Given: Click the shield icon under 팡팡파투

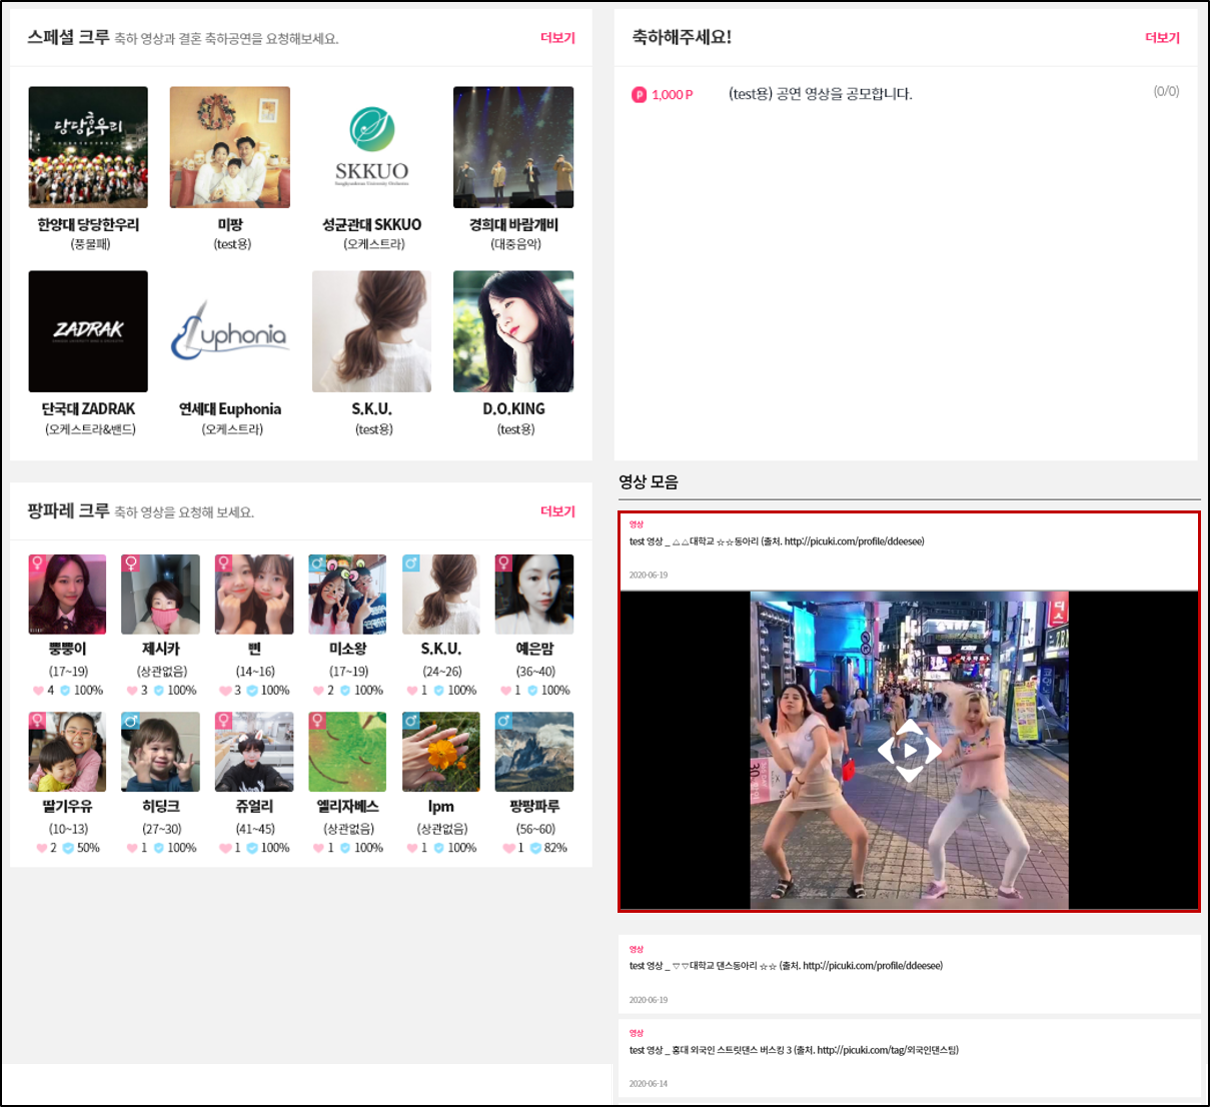Looking at the screenshot, I should click(x=535, y=848).
